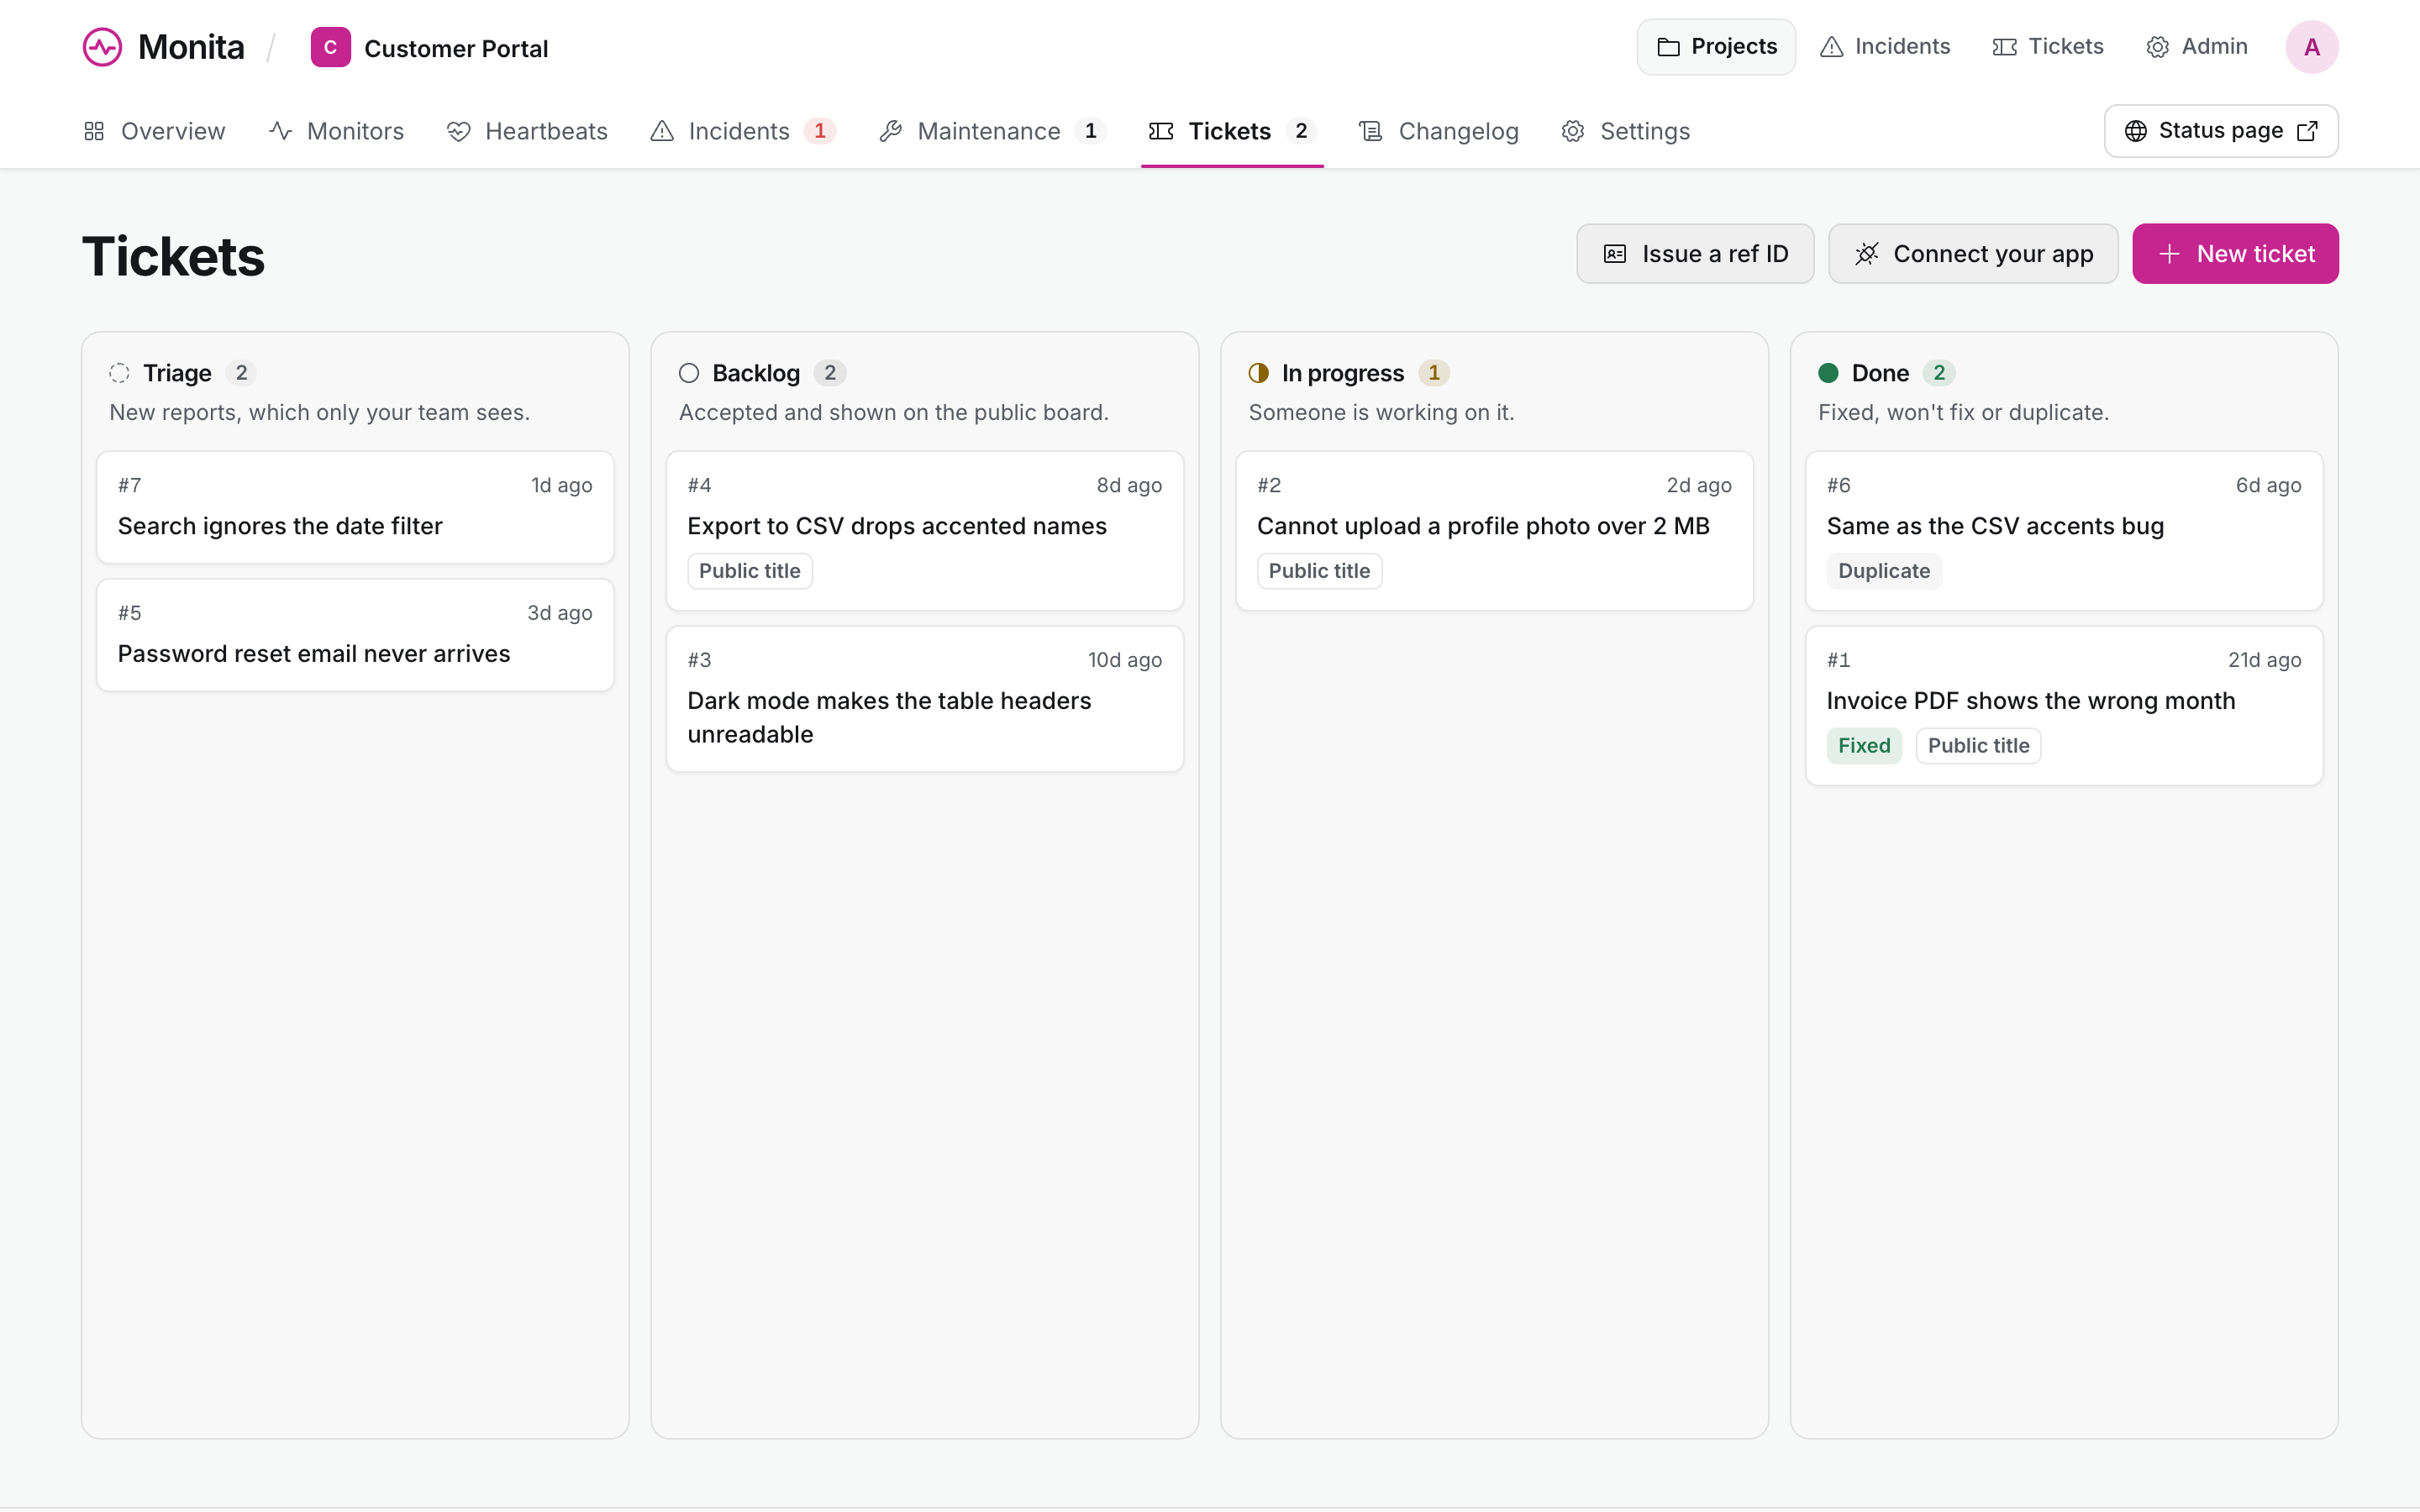
Task: Click the ticket icon in the Tickets tab
Action: tap(1160, 131)
